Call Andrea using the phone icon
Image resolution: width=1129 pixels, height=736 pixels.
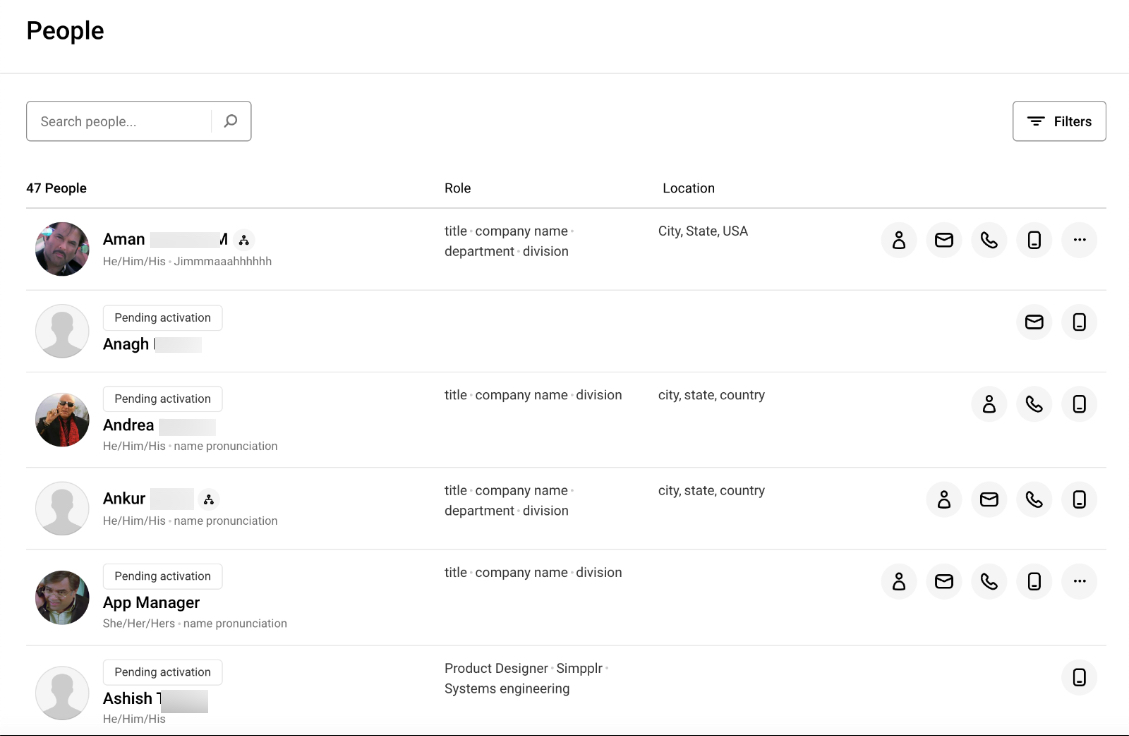[x=1034, y=404]
